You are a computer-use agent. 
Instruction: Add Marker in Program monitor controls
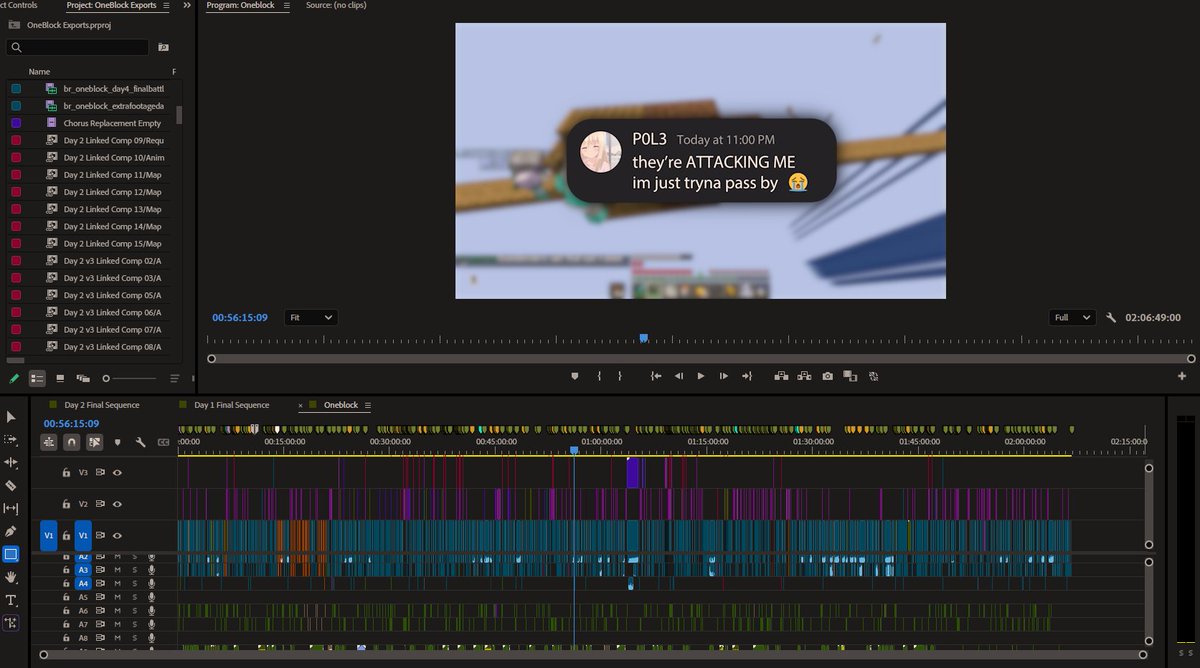click(574, 376)
